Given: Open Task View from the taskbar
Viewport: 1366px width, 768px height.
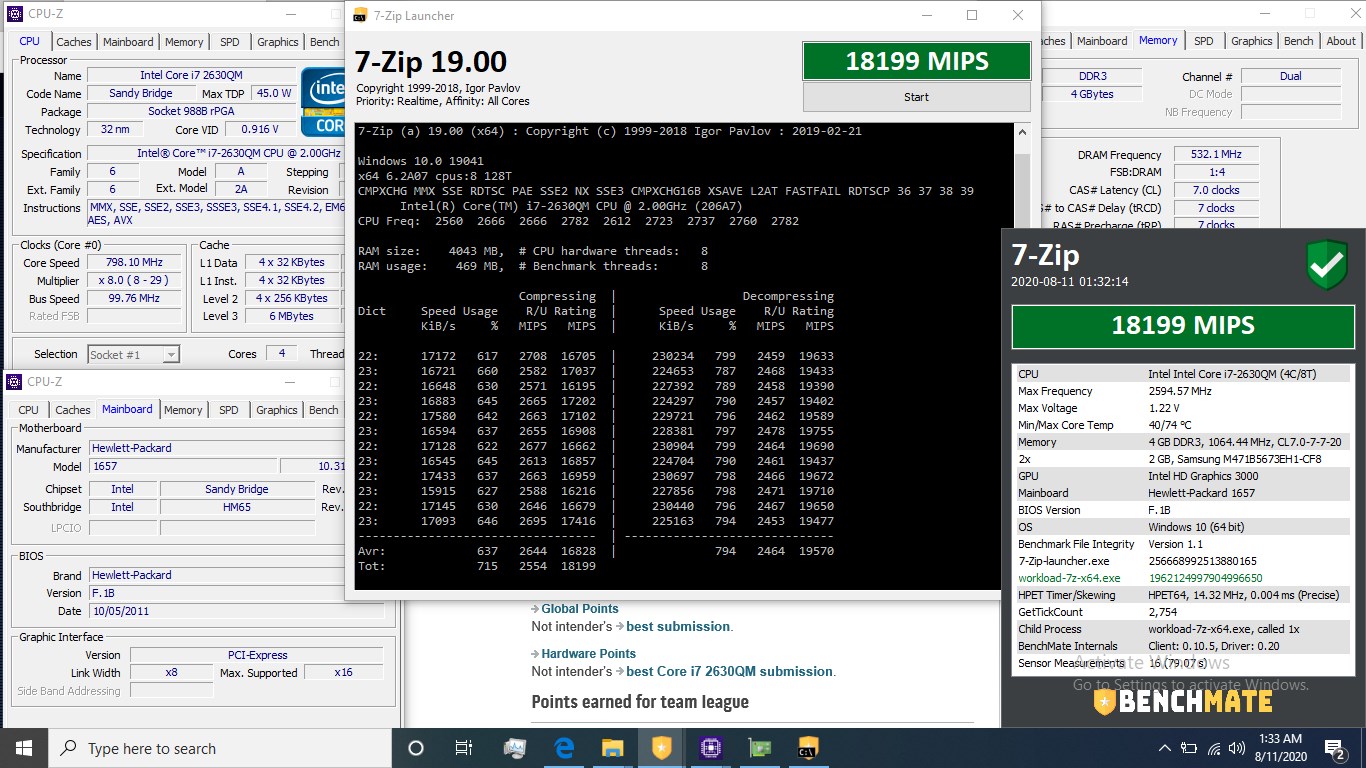Looking at the screenshot, I should click(464, 748).
